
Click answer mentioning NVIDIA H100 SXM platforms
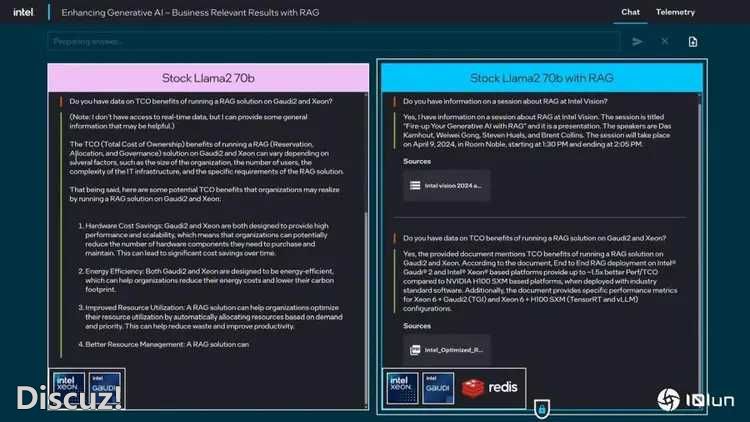[x=540, y=281]
